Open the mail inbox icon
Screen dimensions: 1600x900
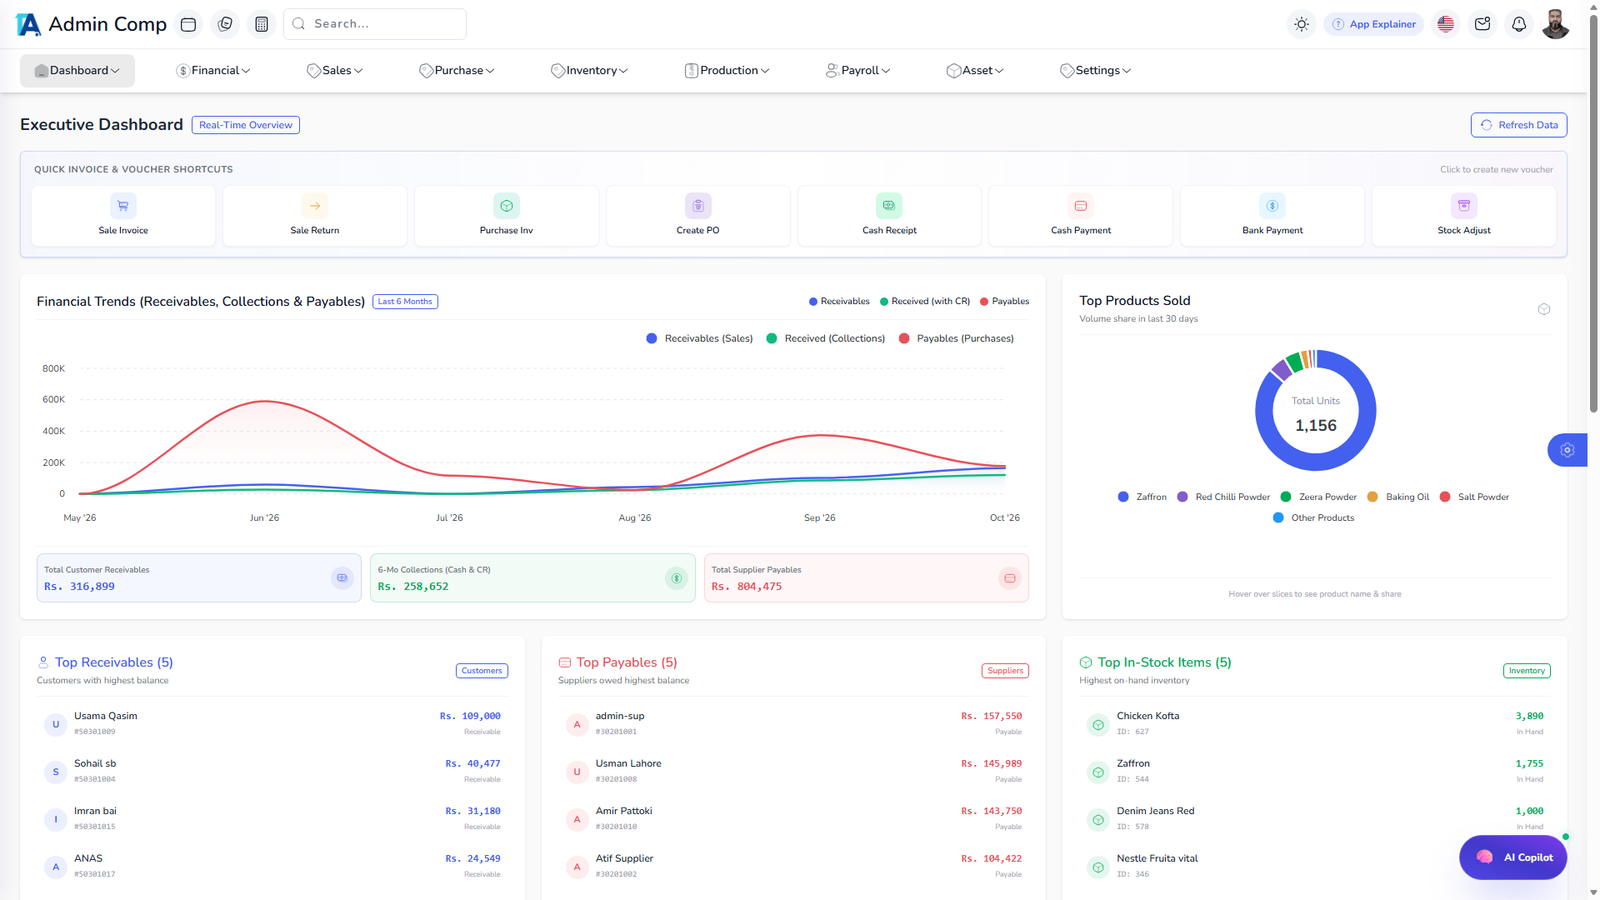(x=1482, y=24)
